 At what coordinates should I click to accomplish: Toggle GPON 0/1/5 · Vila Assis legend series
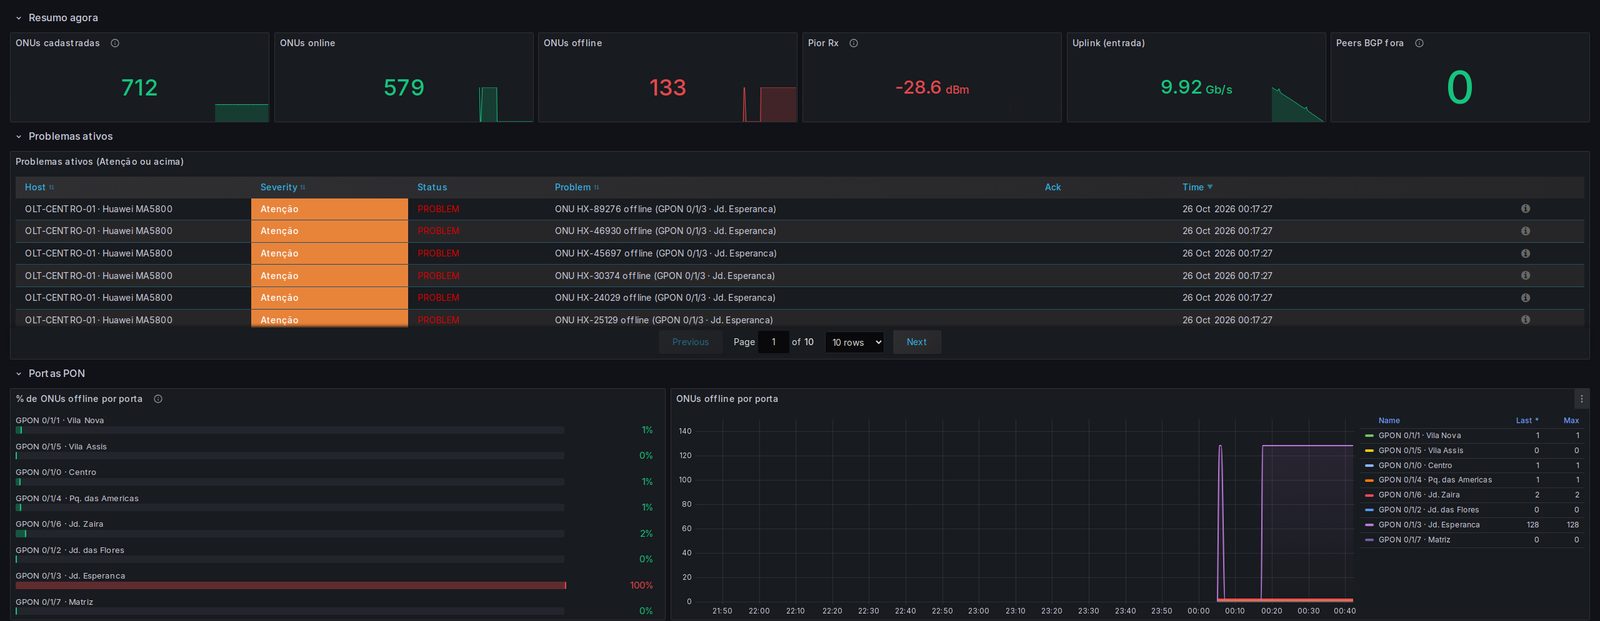[x=1420, y=451]
